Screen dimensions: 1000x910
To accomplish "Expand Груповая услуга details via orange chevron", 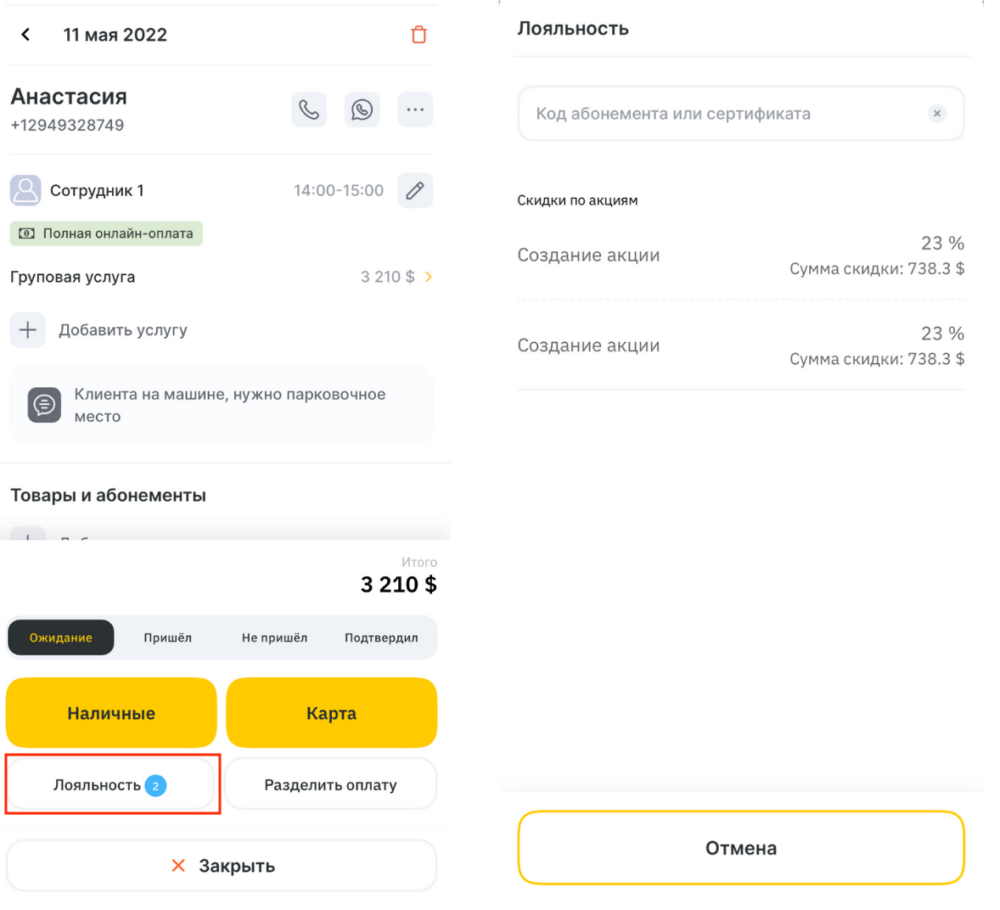I will pyautogui.click(x=429, y=277).
